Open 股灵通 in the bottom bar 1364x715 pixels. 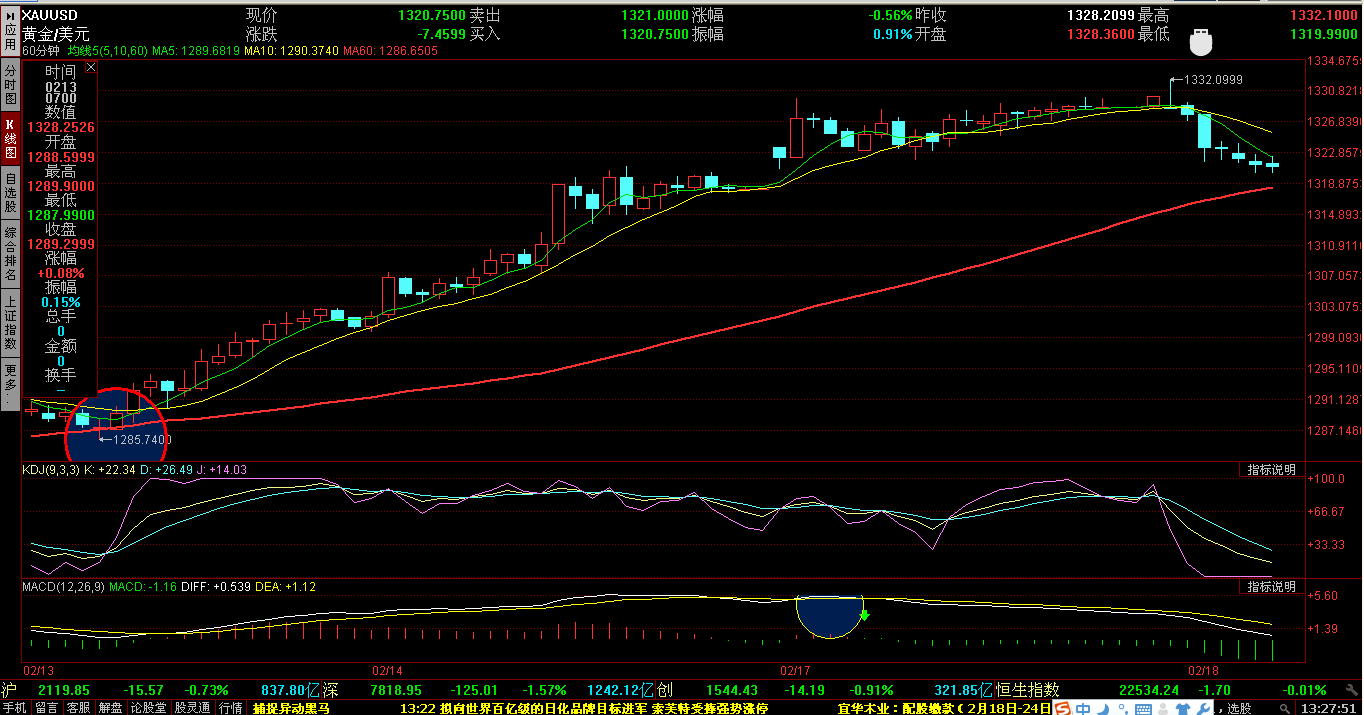tap(192, 707)
